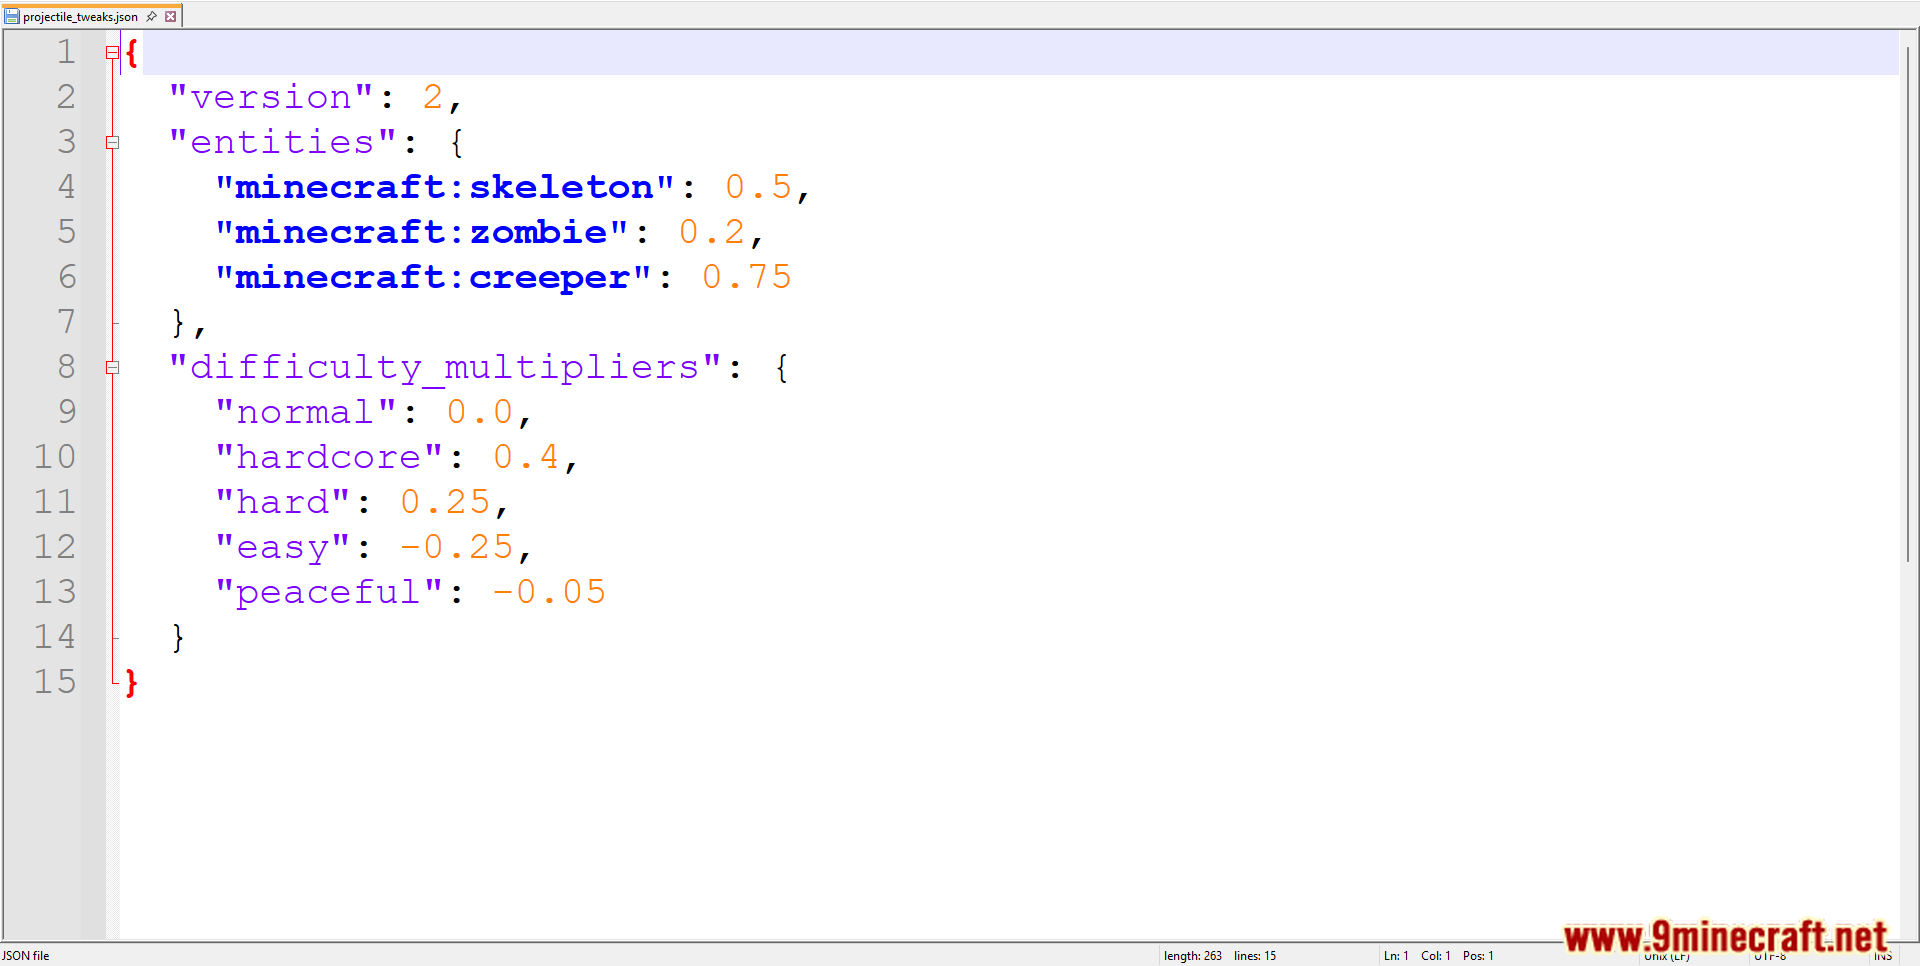Click the Ln/Col/Pos cursor position field
1920x966 pixels.
(1438, 956)
